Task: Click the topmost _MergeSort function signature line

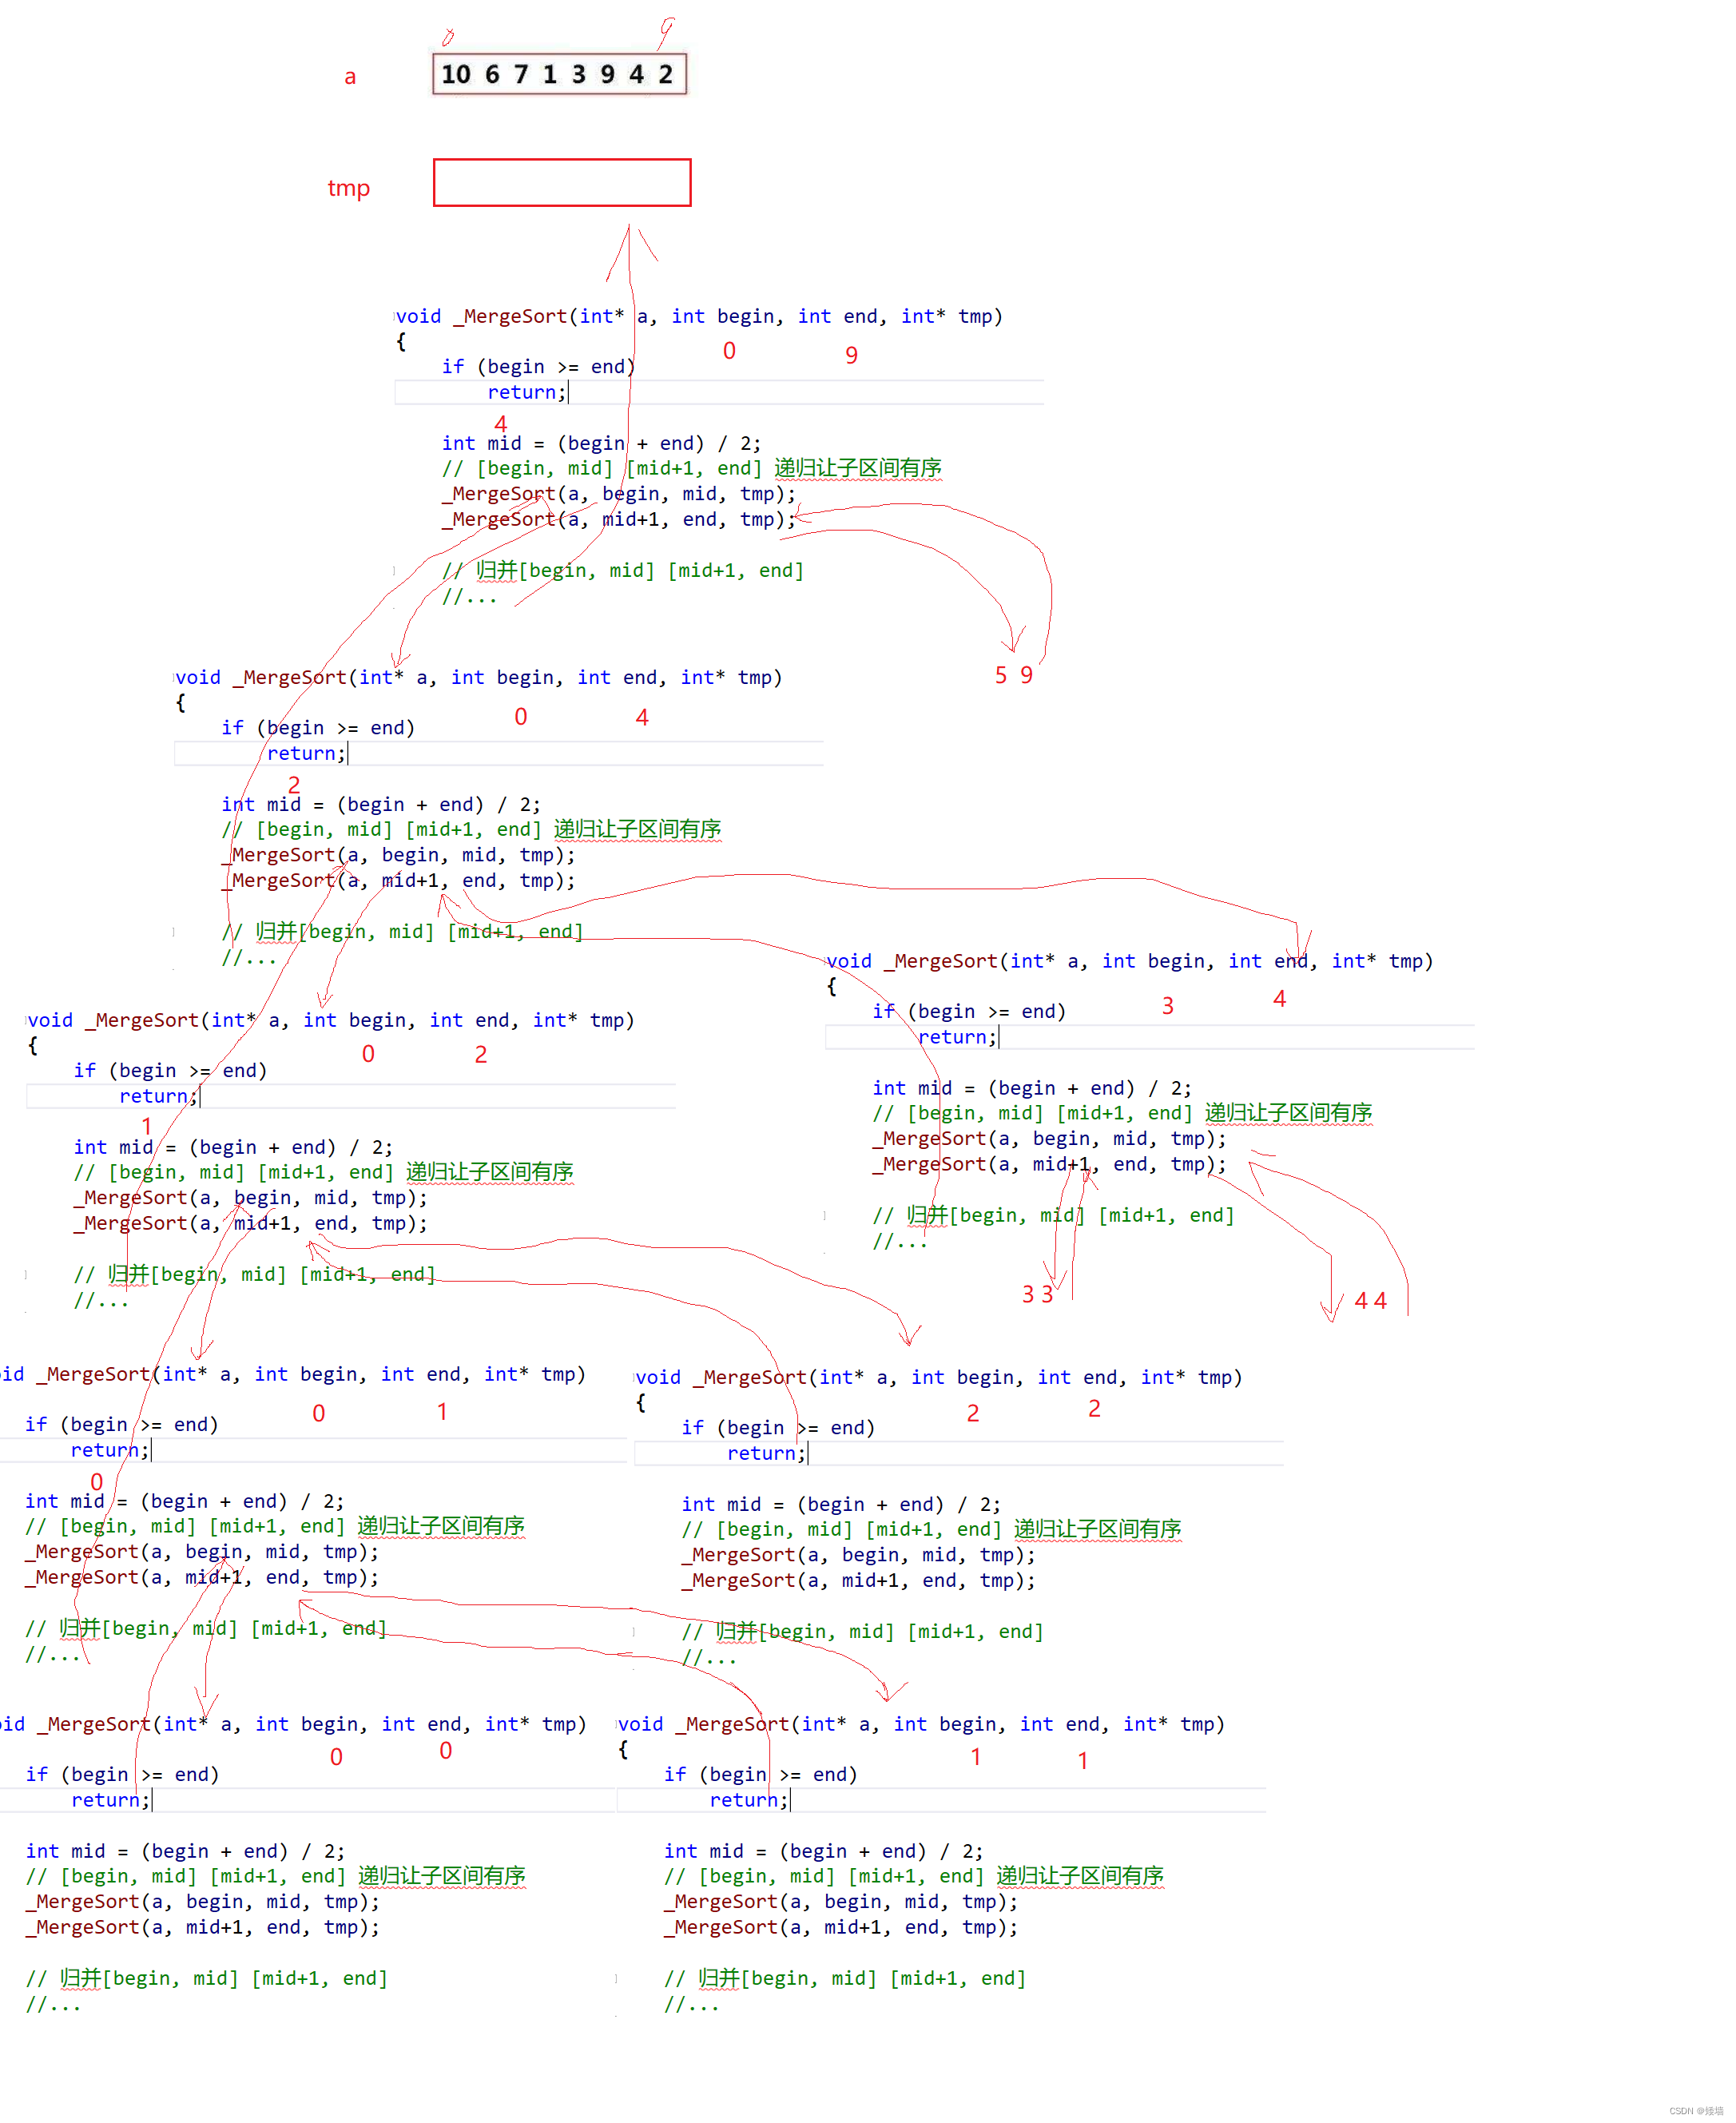Action: (x=699, y=316)
